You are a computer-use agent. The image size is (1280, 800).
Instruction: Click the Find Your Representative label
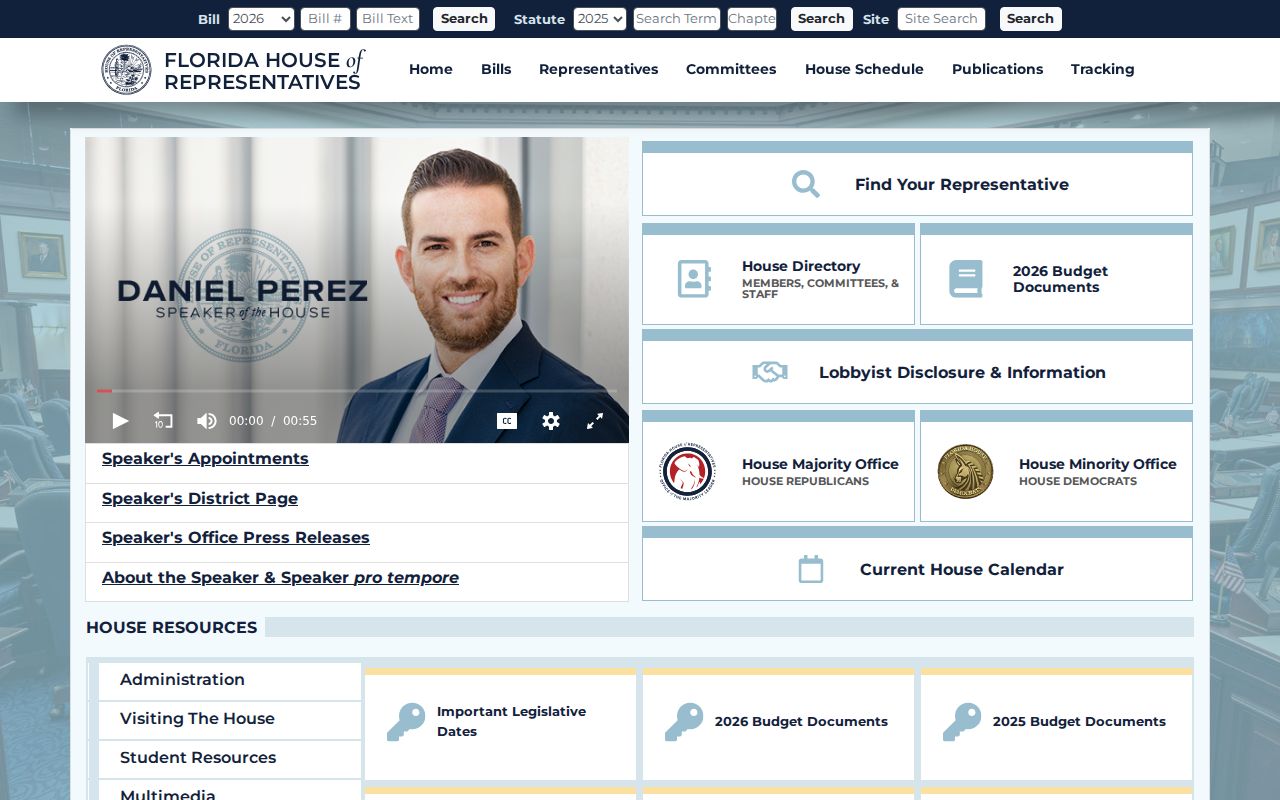coord(962,184)
